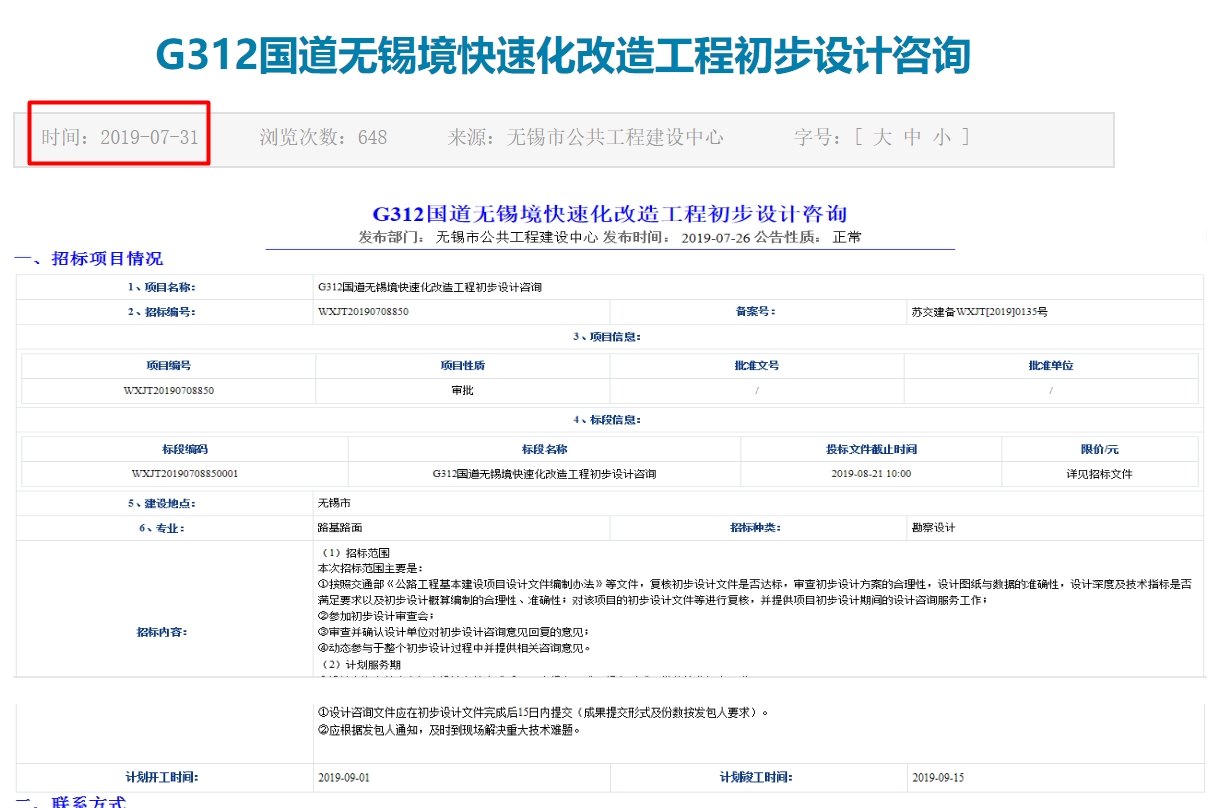
Task: Set font size to 小 (small)
Action: pos(942,138)
